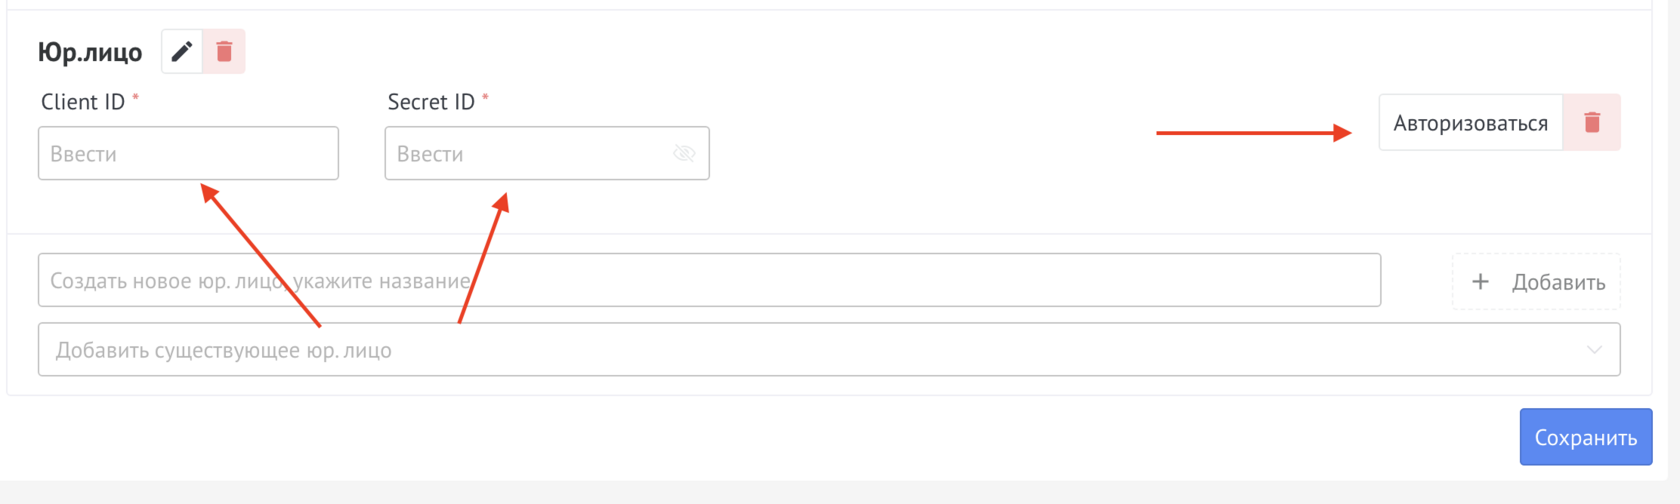Click the Добавить button
The width and height of the screenshot is (1680, 504).
tap(1536, 283)
